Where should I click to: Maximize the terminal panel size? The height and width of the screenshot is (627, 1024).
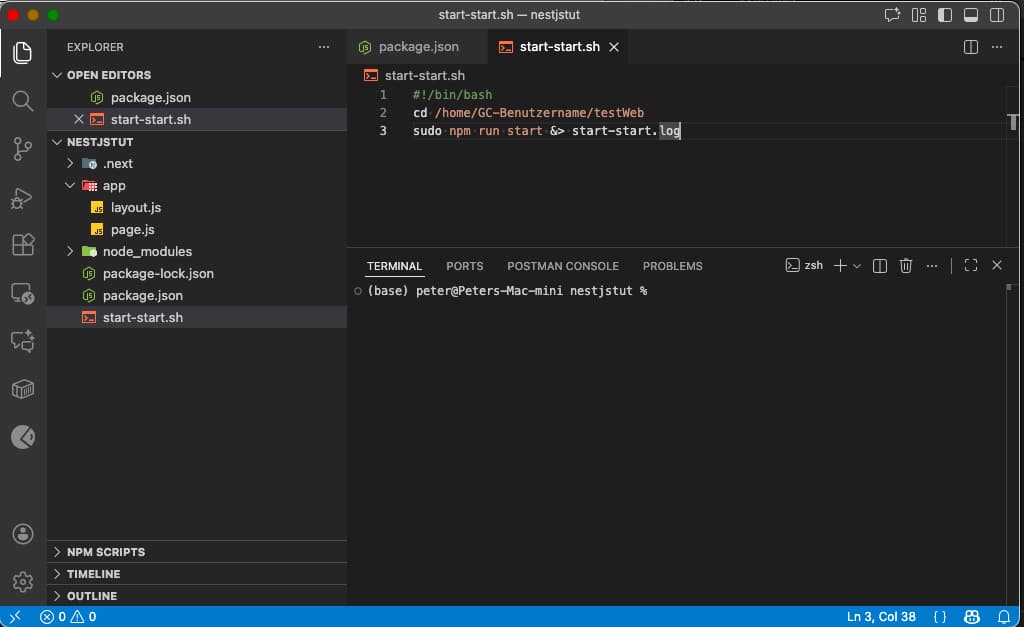coord(971,266)
